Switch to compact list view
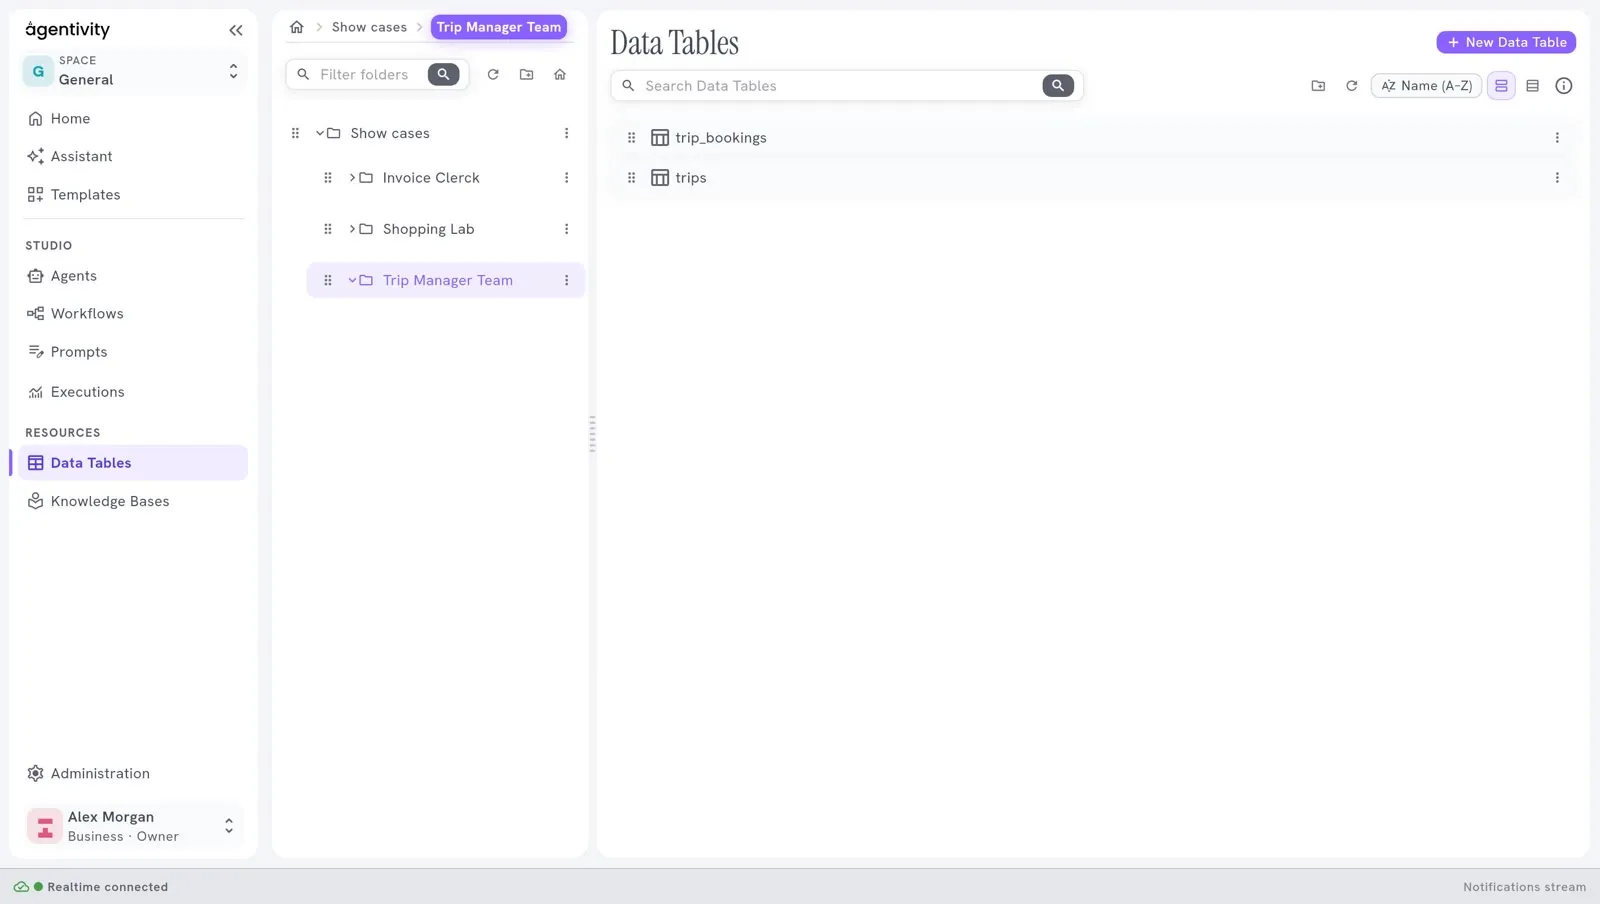This screenshot has height=904, width=1600. point(1532,86)
